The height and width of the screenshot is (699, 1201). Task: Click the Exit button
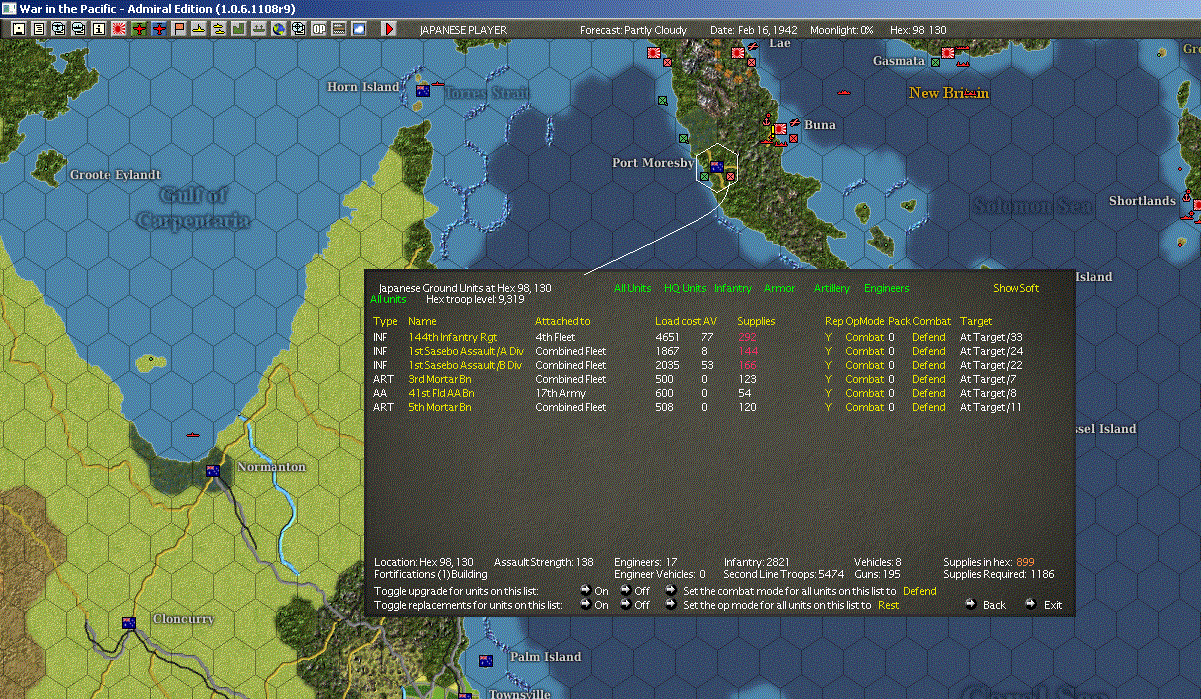[1044, 605]
